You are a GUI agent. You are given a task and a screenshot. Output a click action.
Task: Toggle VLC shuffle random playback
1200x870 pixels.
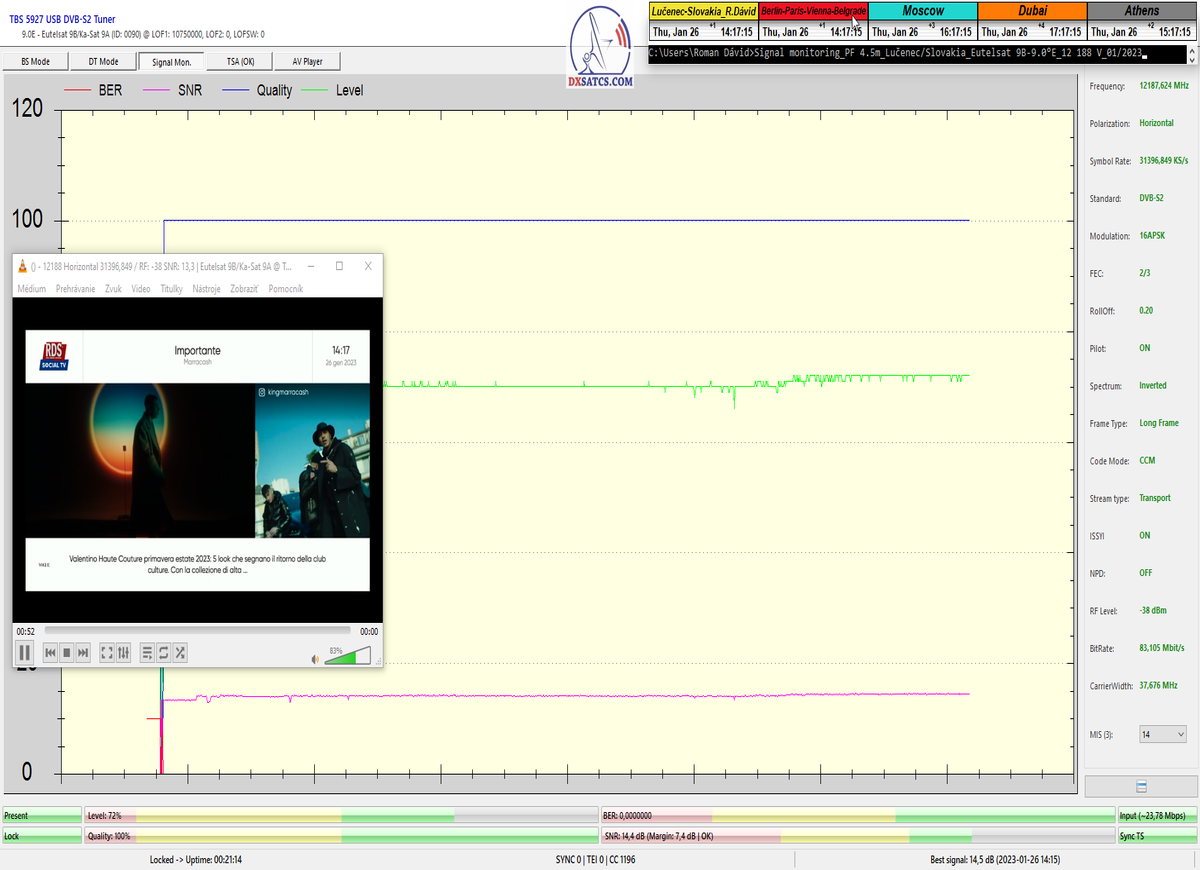180,653
